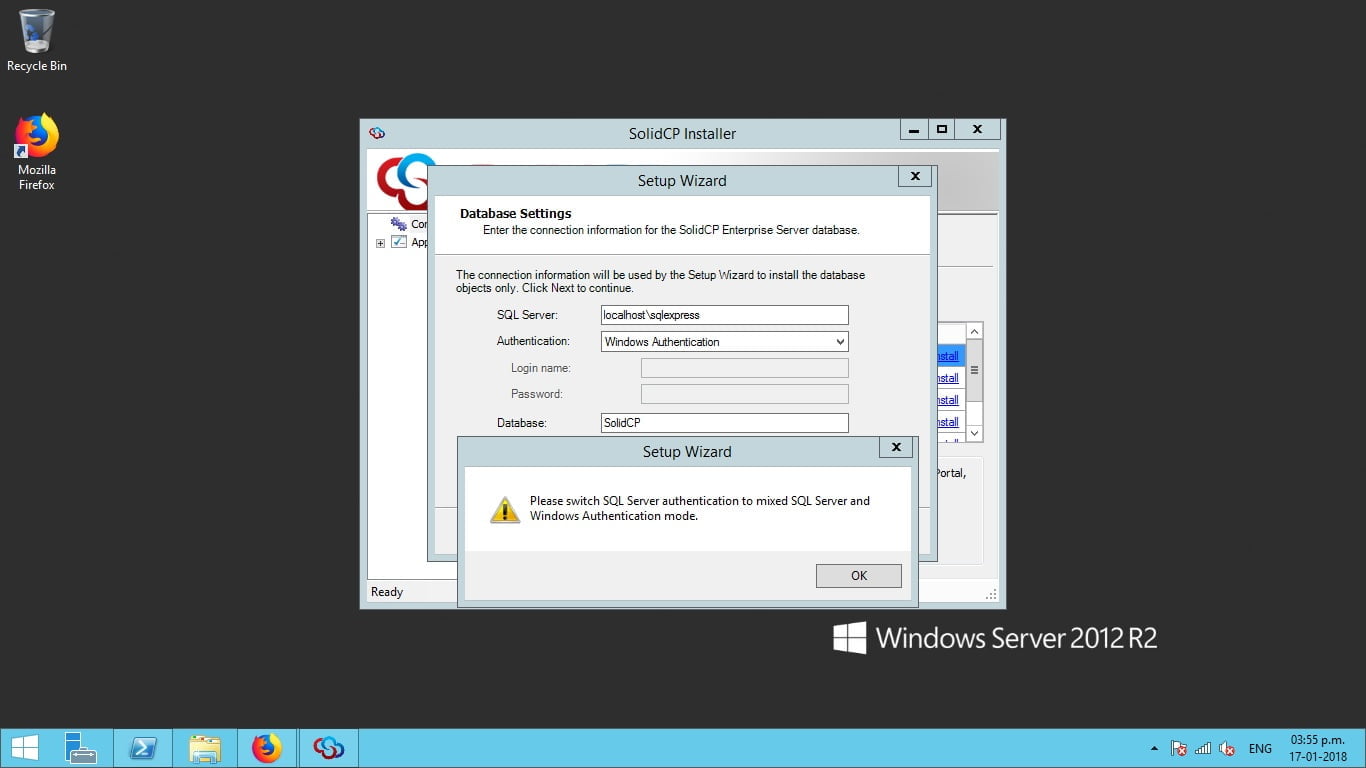This screenshot has width=1366, height=768.
Task: Click the "Database:" label
Action: [x=522, y=423]
